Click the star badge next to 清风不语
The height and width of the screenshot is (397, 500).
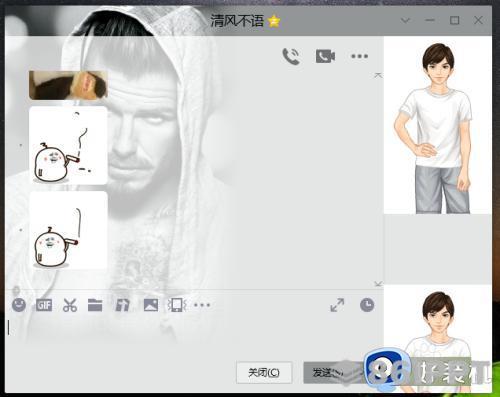[274, 21]
